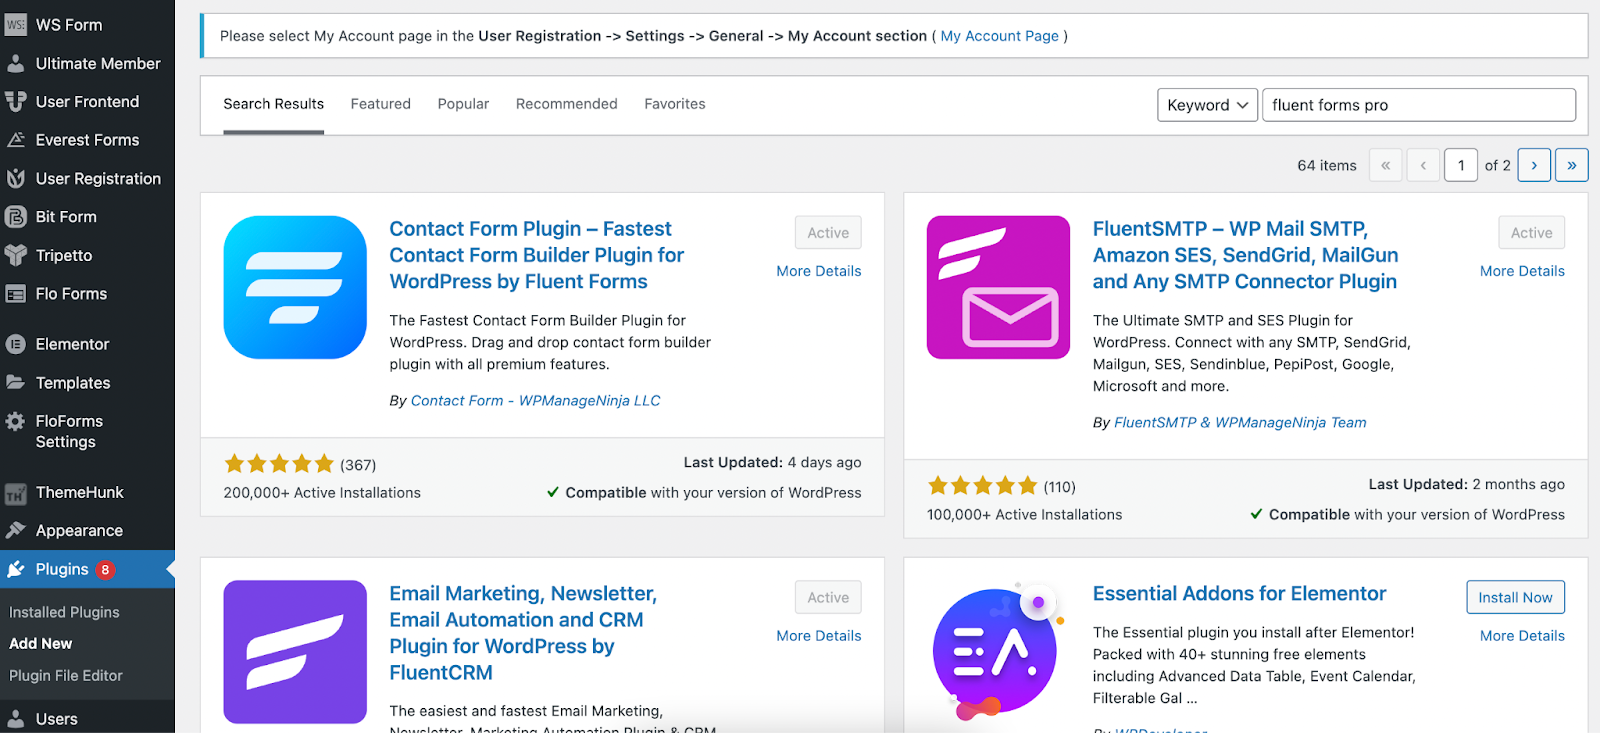Jump to the last results page
Viewport: 1600px width, 733px height.
coord(1571,165)
